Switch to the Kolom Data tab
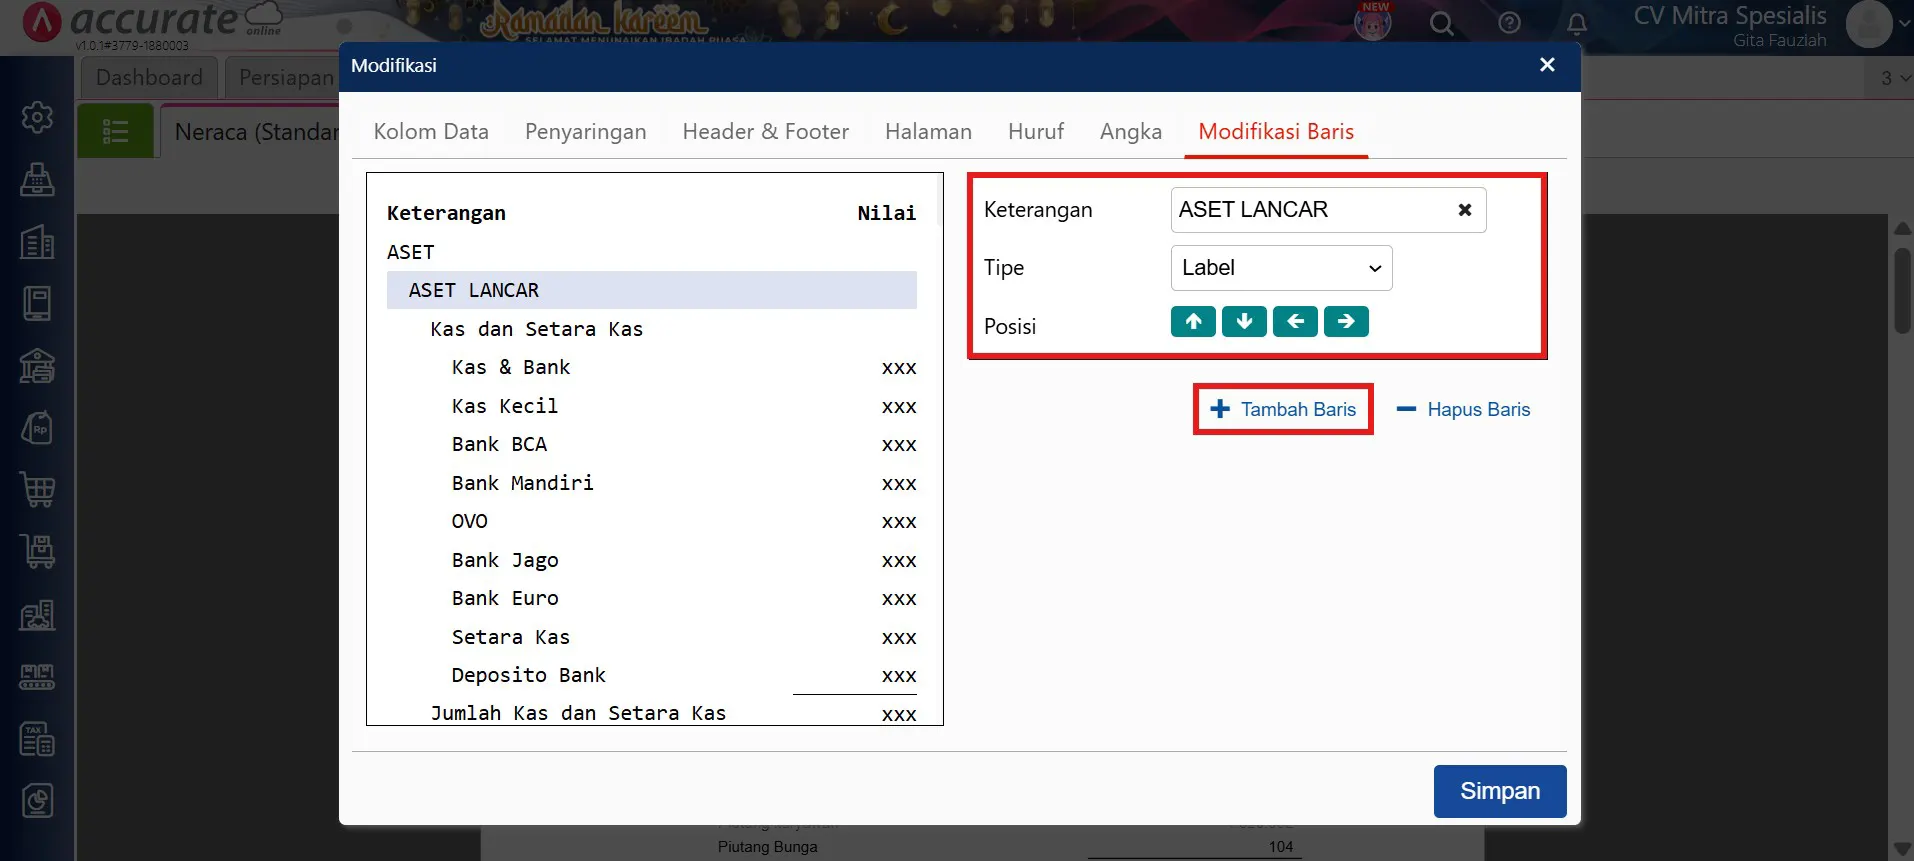Screen dimensions: 1914x861 pyautogui.click(x=431, y=132)
